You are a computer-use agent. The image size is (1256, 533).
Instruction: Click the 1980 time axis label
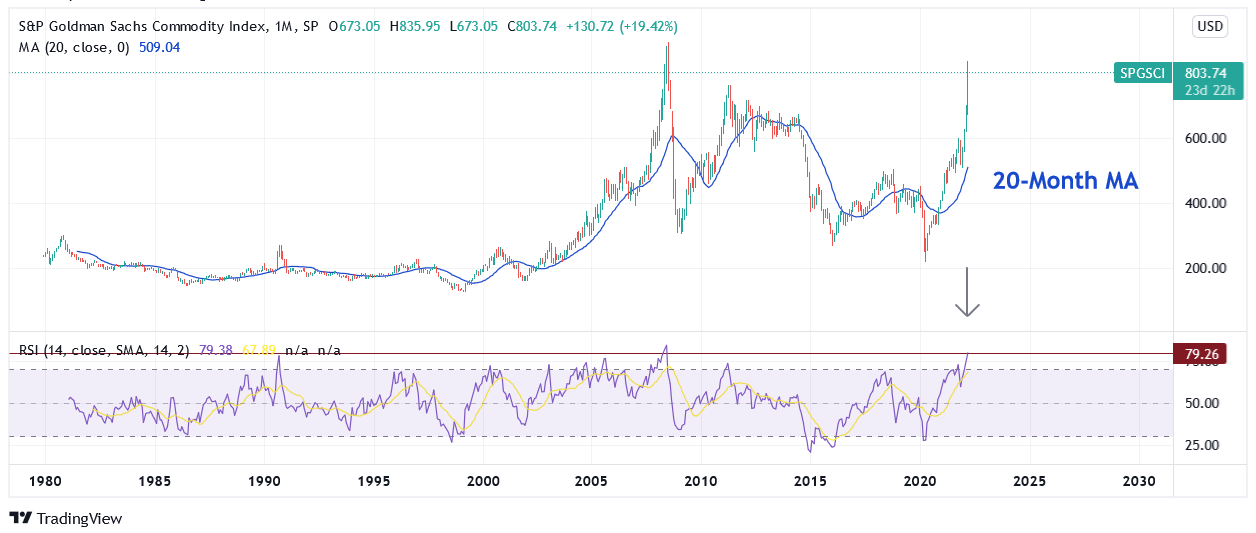tap(45, 481)
